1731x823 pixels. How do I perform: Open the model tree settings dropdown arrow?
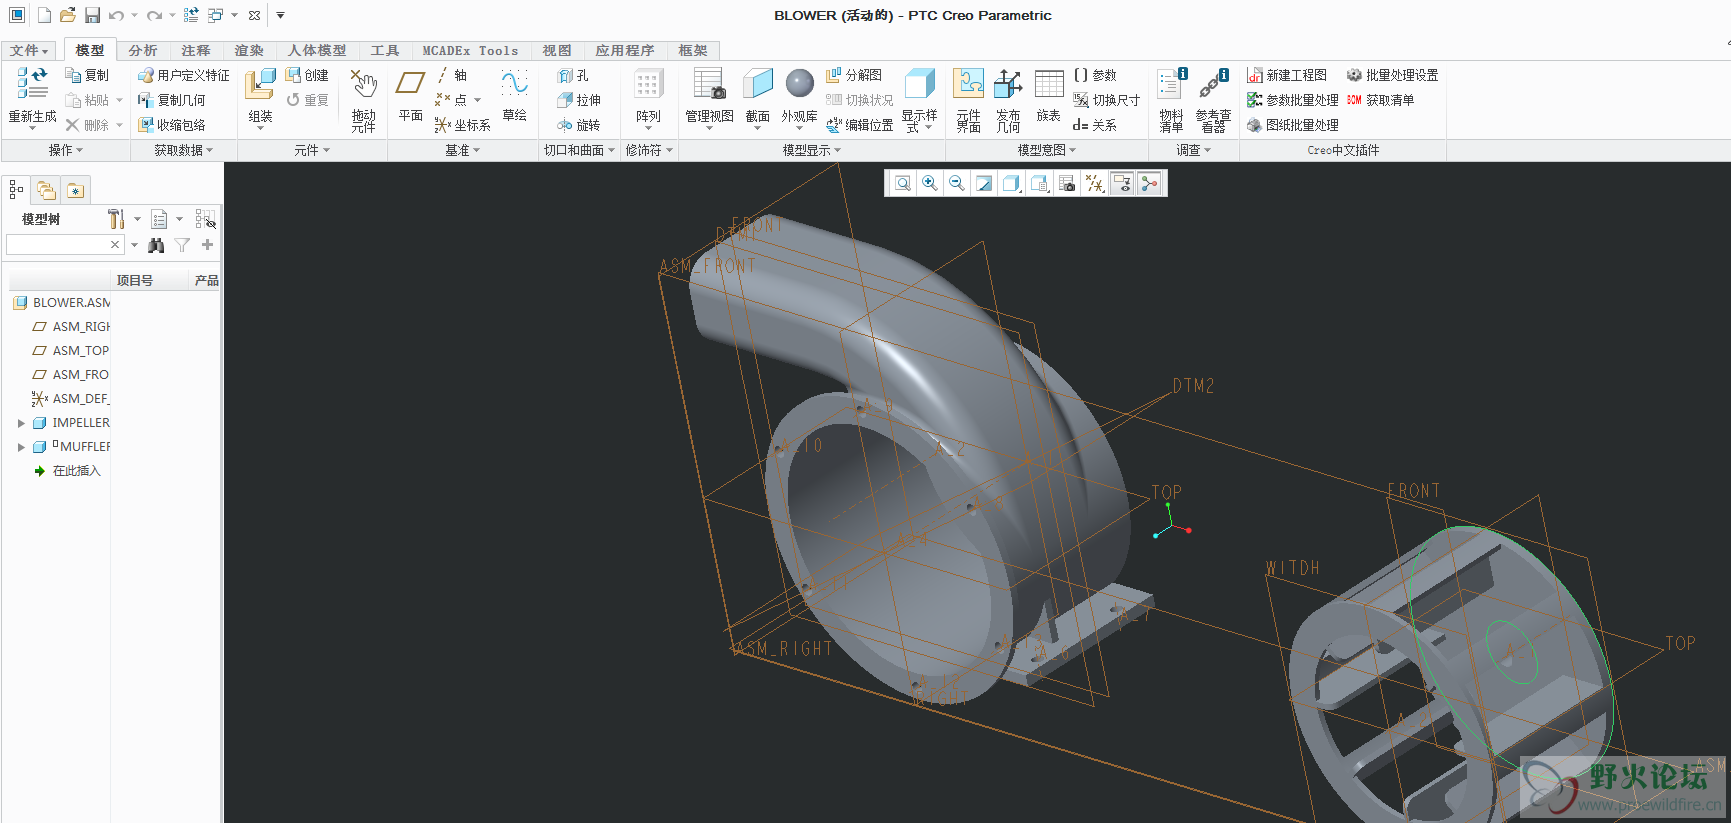pos(137,219)
